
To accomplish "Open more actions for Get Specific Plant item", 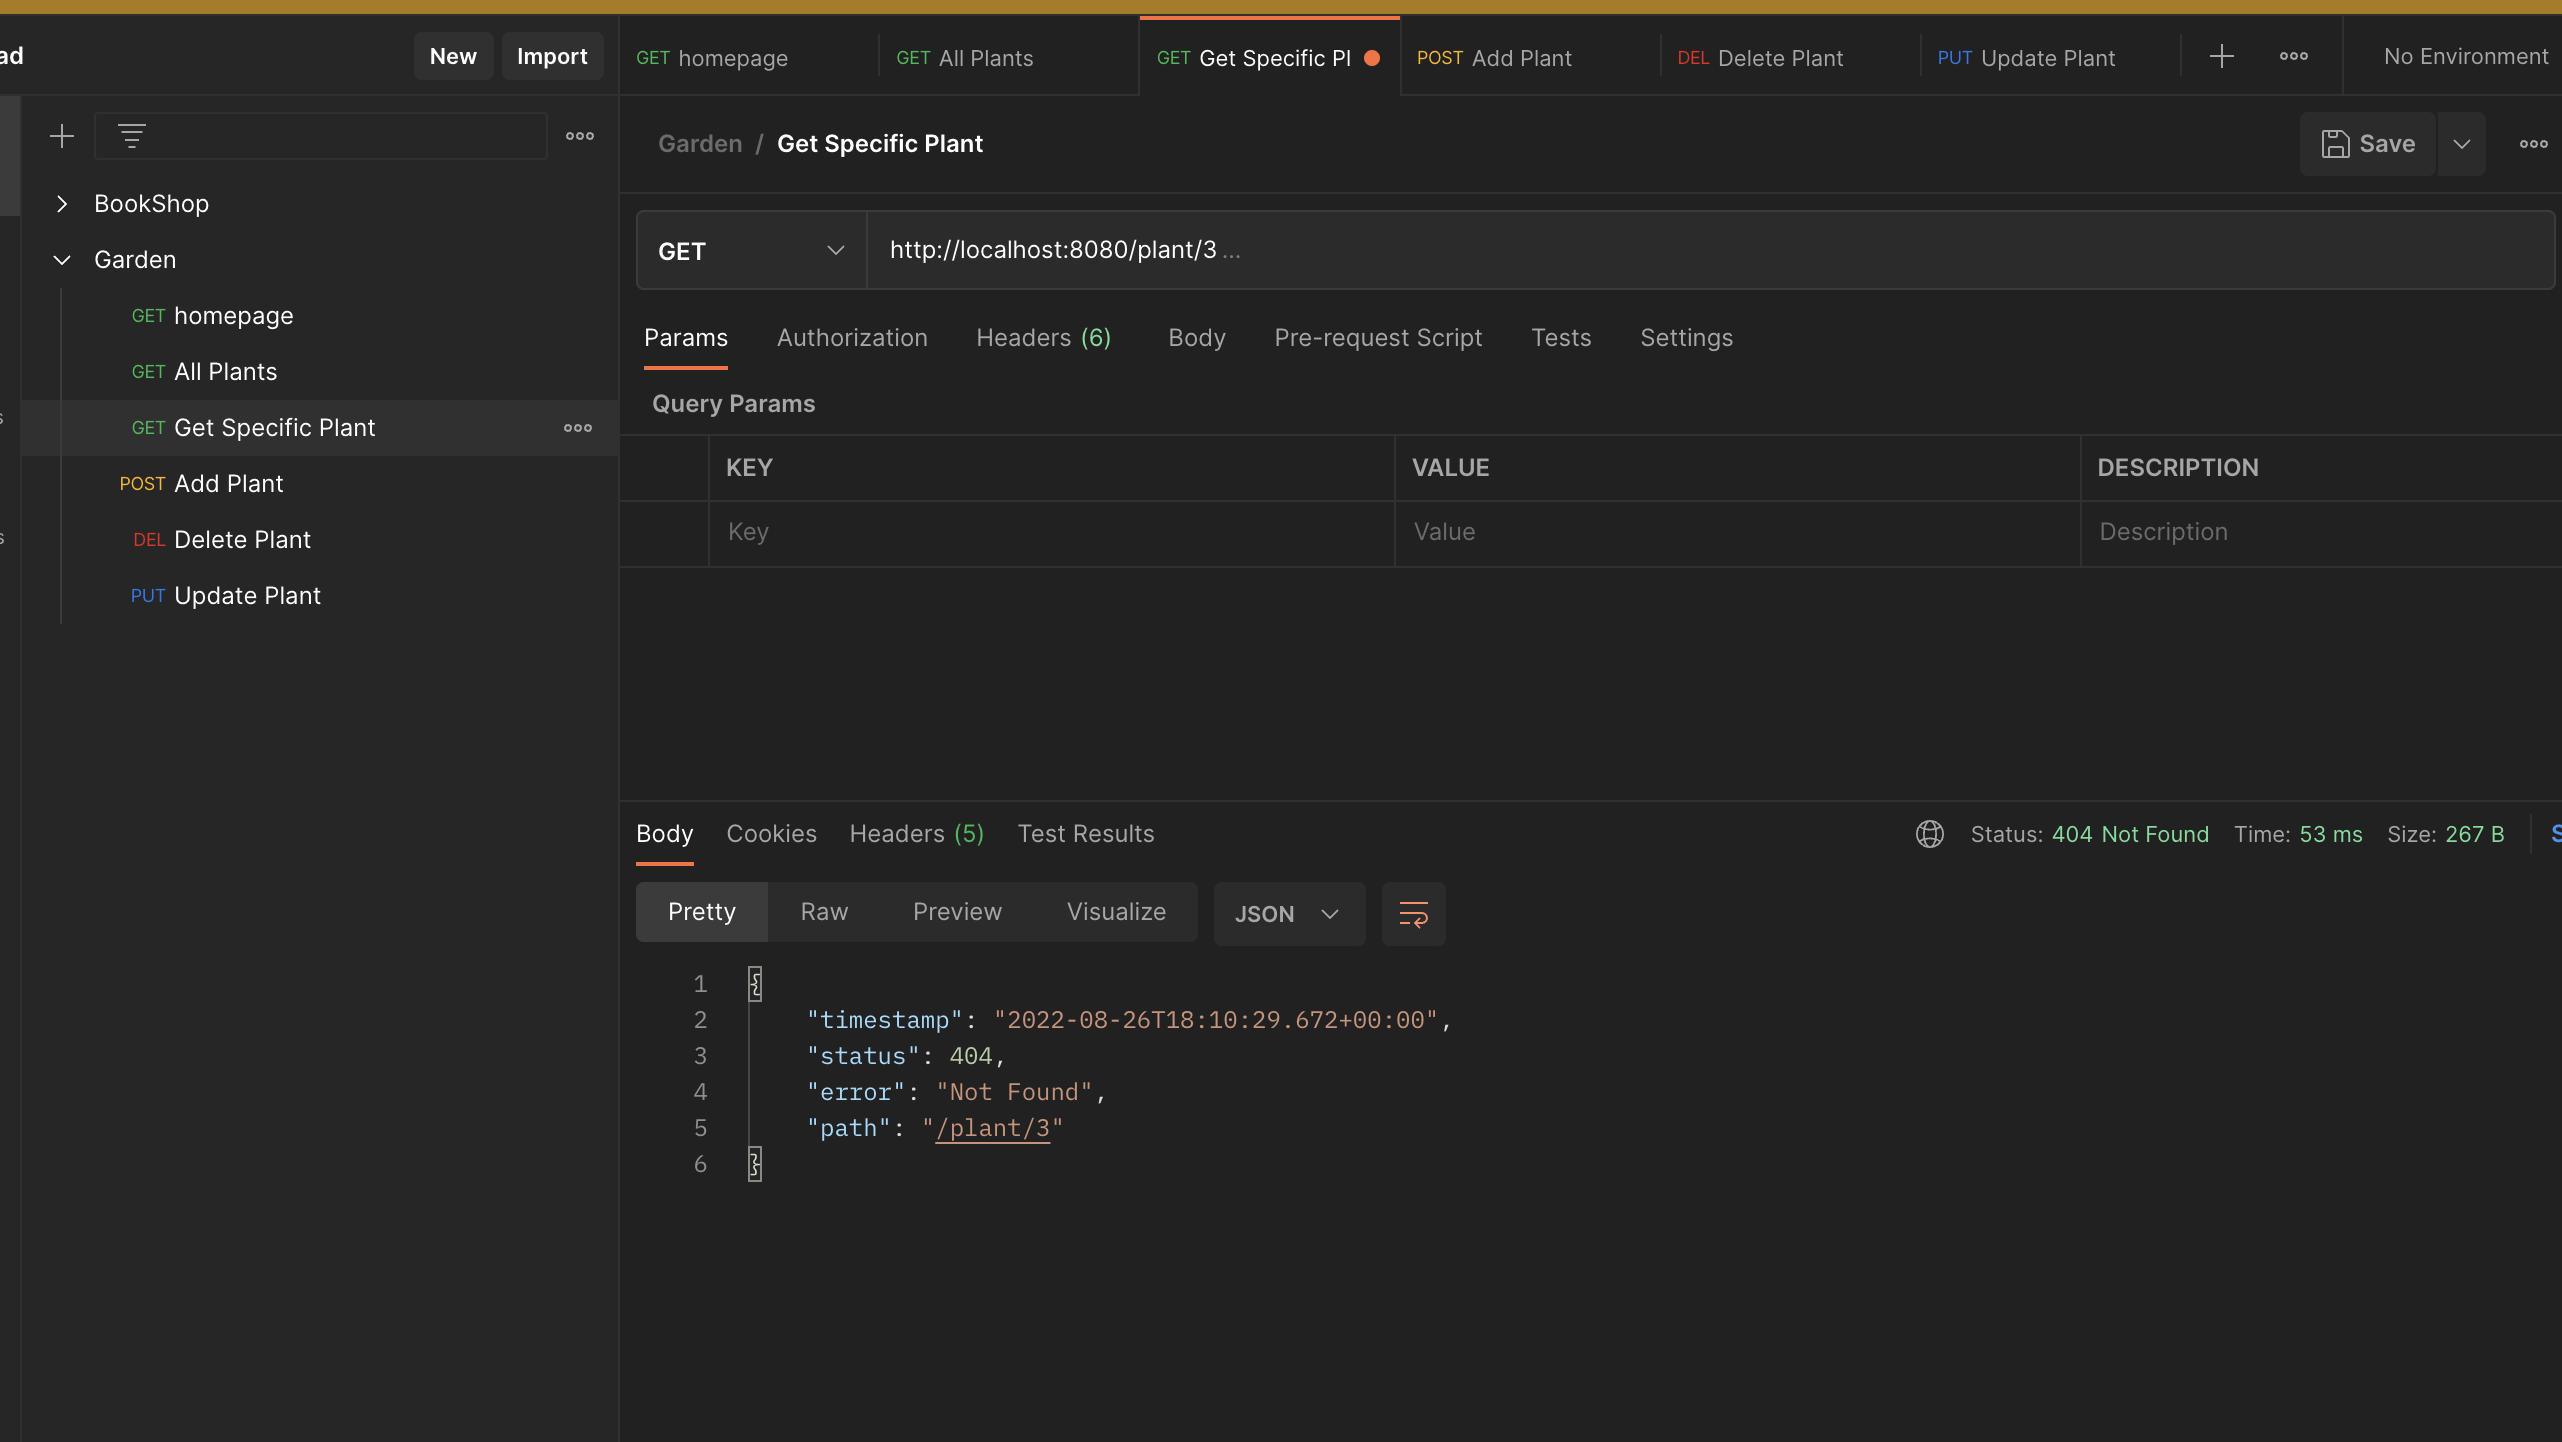I will click(577, 428).
